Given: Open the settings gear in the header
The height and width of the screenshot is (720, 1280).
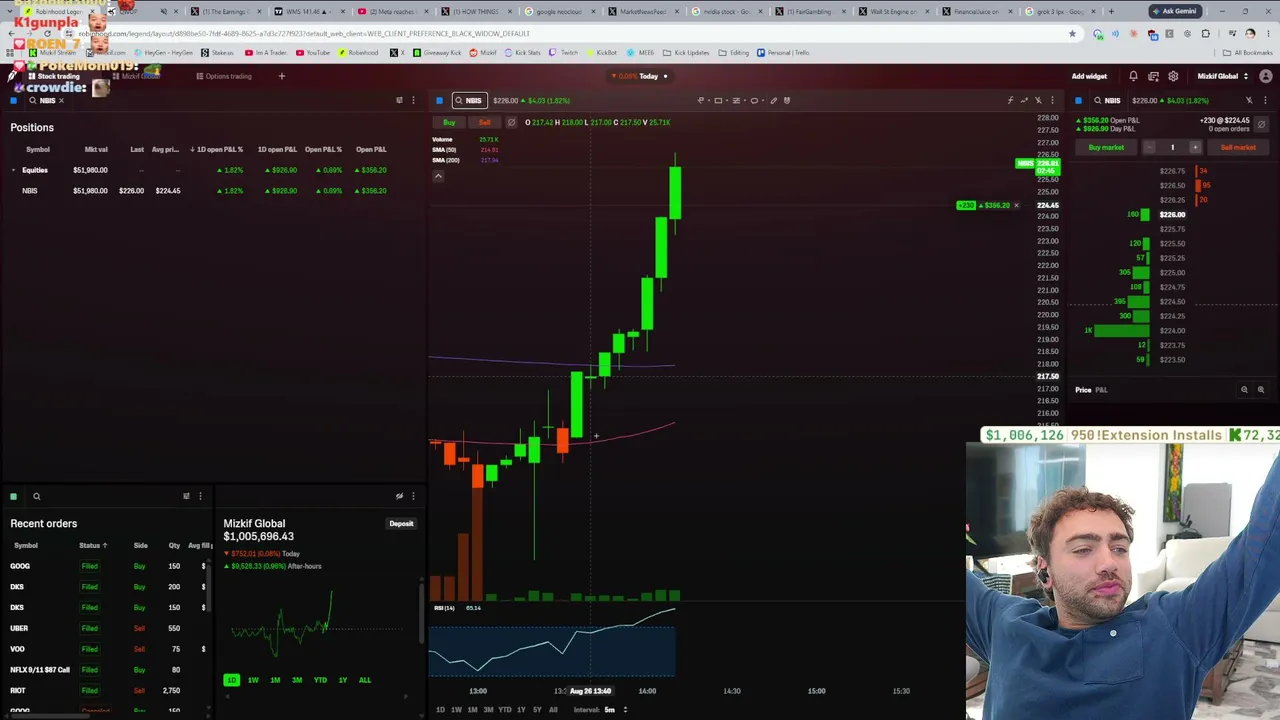Looking at the screenshot, I should point(1173,76).
